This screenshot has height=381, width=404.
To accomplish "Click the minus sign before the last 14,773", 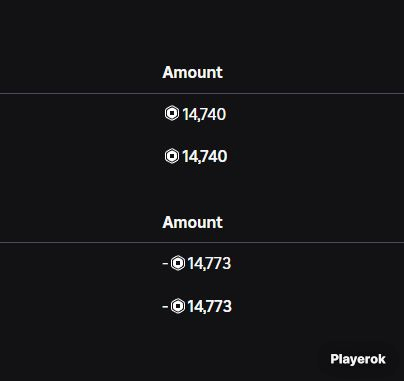I will pyautogui.click(x=165, y=306).
